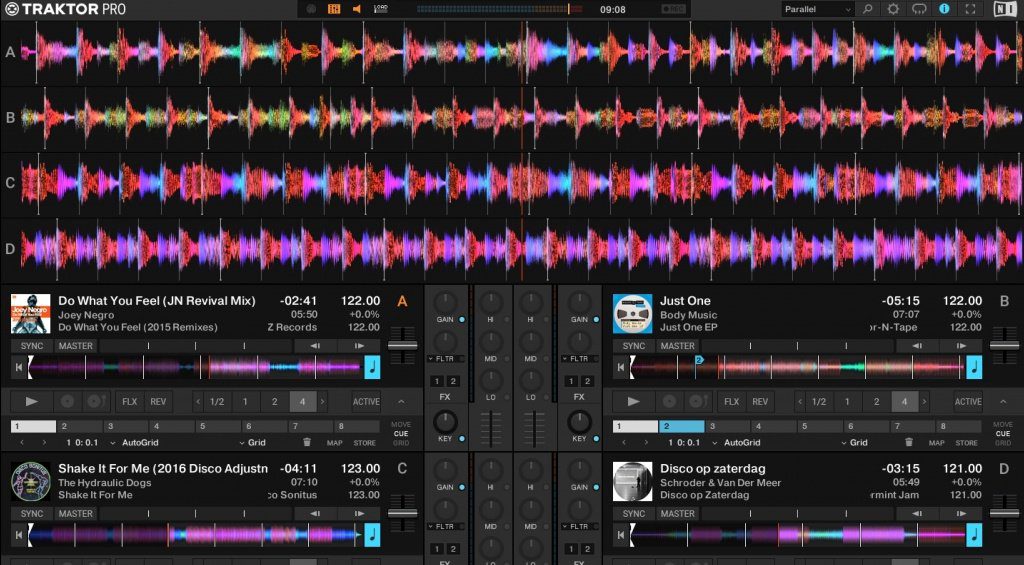This screenshot has height=565, width=1024.
Task: Show smaller loop sizes on deck A
Action: [x=198, y=401]
